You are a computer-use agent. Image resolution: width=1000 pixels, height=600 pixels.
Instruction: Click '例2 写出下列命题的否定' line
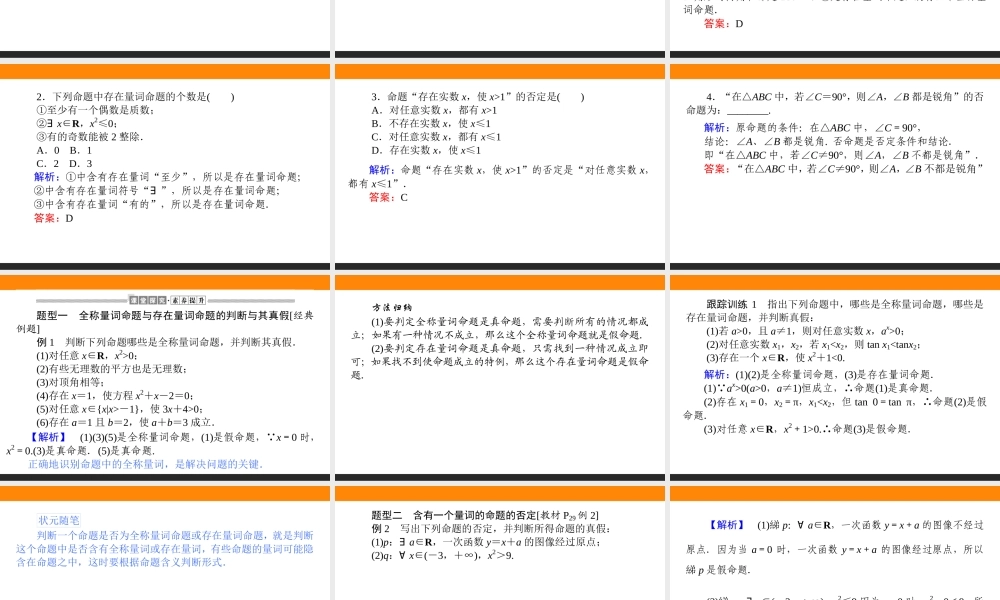coord(491,529)
